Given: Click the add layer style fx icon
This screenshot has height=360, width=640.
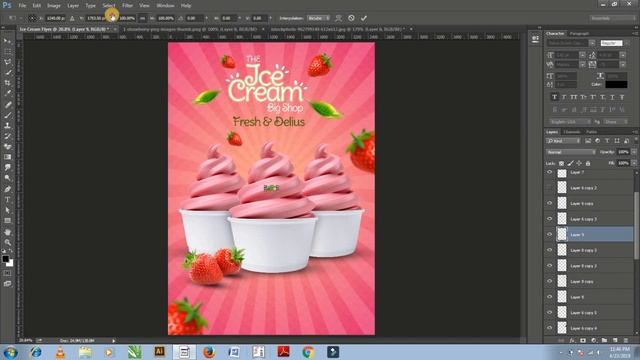Looking at the screenshot, I should coord(572,340).
